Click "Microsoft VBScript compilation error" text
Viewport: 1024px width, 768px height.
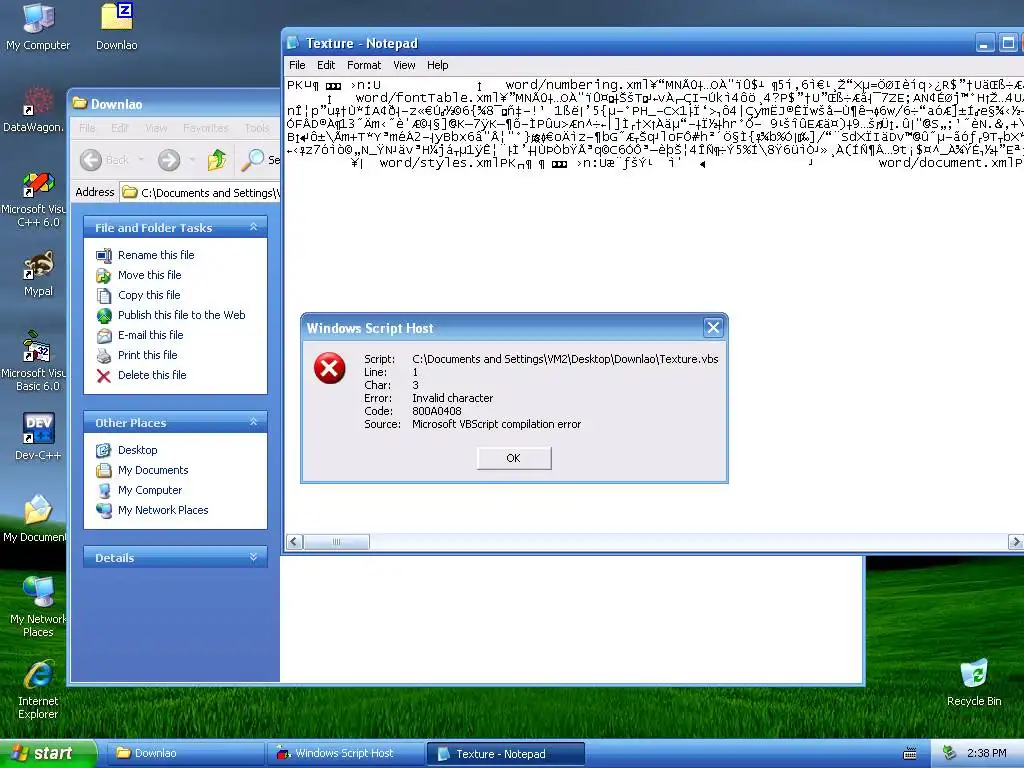click(496, 424)
